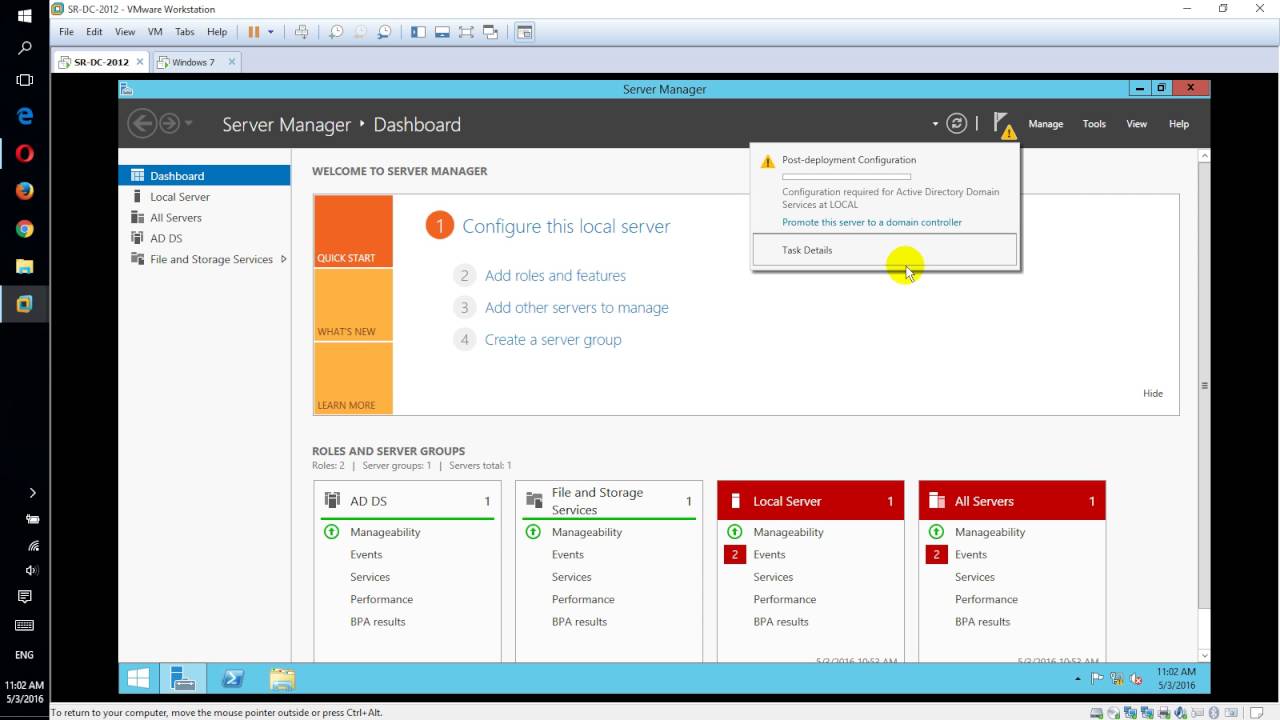Select the LEARN MORE tile
1280x720 pixels.
pyautogui.click(x=353, y=378)
